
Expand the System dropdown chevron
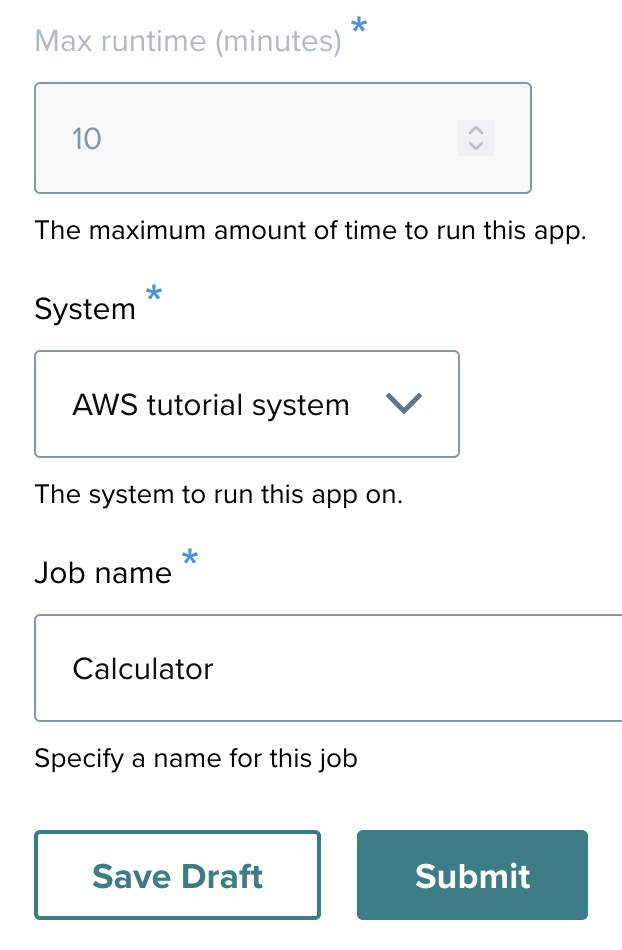[x=404, y=404]
